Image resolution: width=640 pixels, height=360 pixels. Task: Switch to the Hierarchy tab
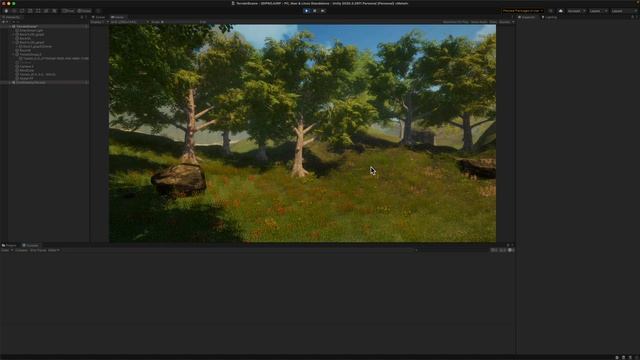12,17
